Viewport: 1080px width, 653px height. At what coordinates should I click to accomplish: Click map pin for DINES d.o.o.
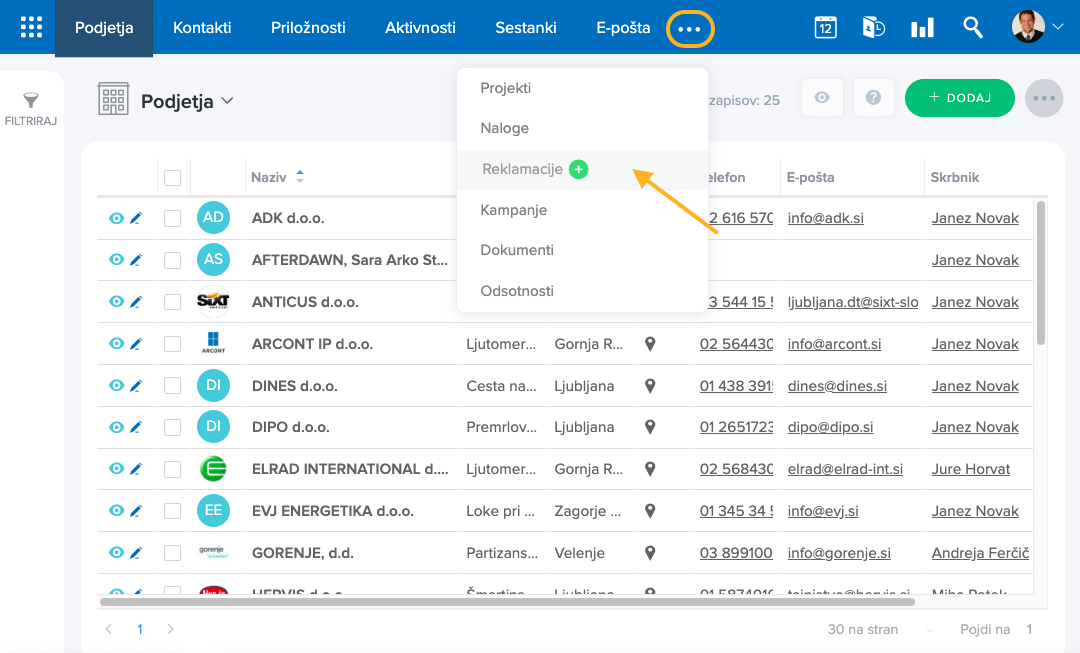click(650, 386)
